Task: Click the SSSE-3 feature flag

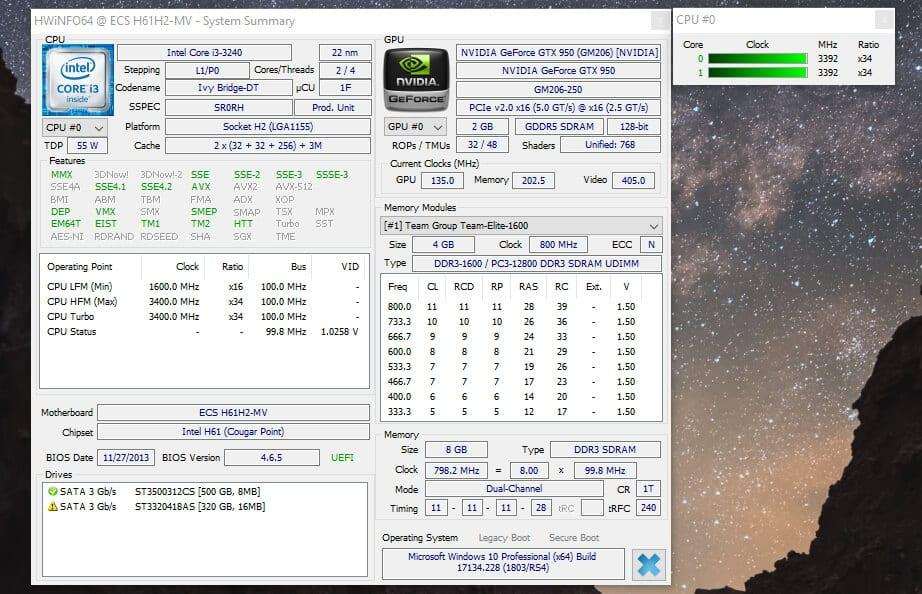Action: pos(332,175)
